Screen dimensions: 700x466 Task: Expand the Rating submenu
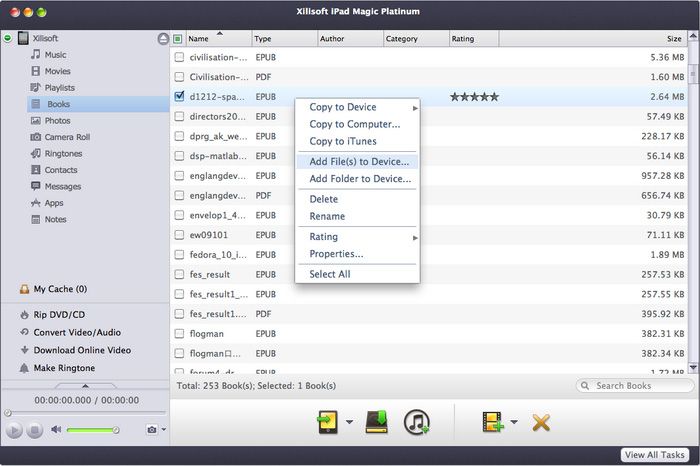[358, 237]
